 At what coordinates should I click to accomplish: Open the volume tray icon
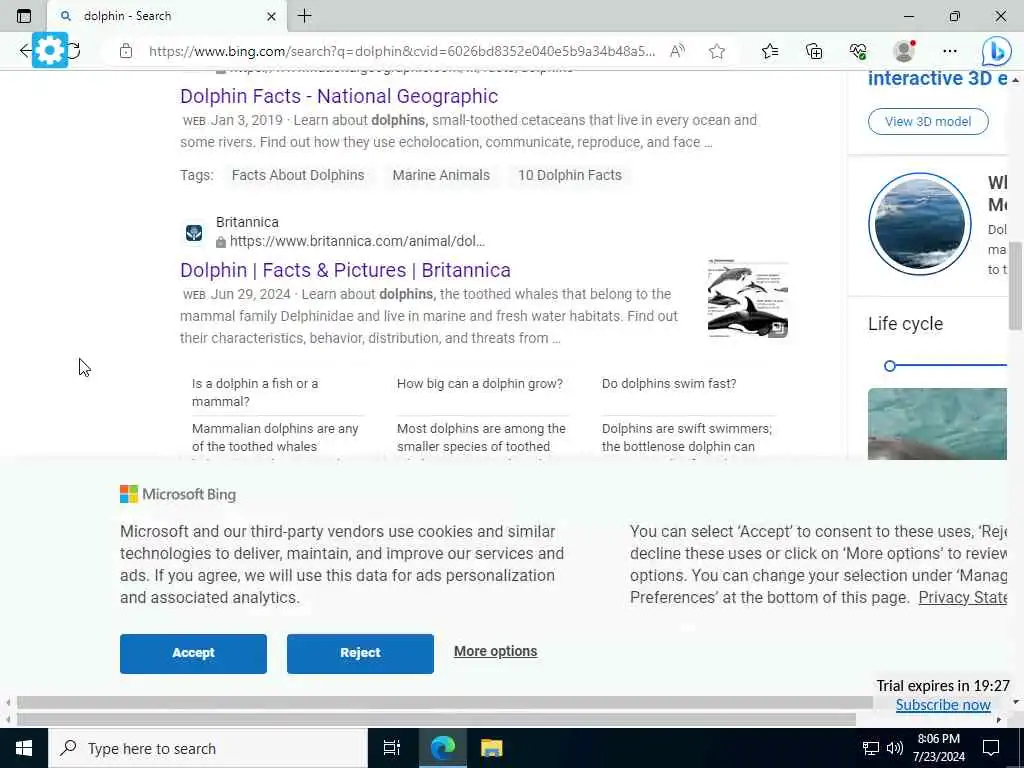[x=895, y=748]
